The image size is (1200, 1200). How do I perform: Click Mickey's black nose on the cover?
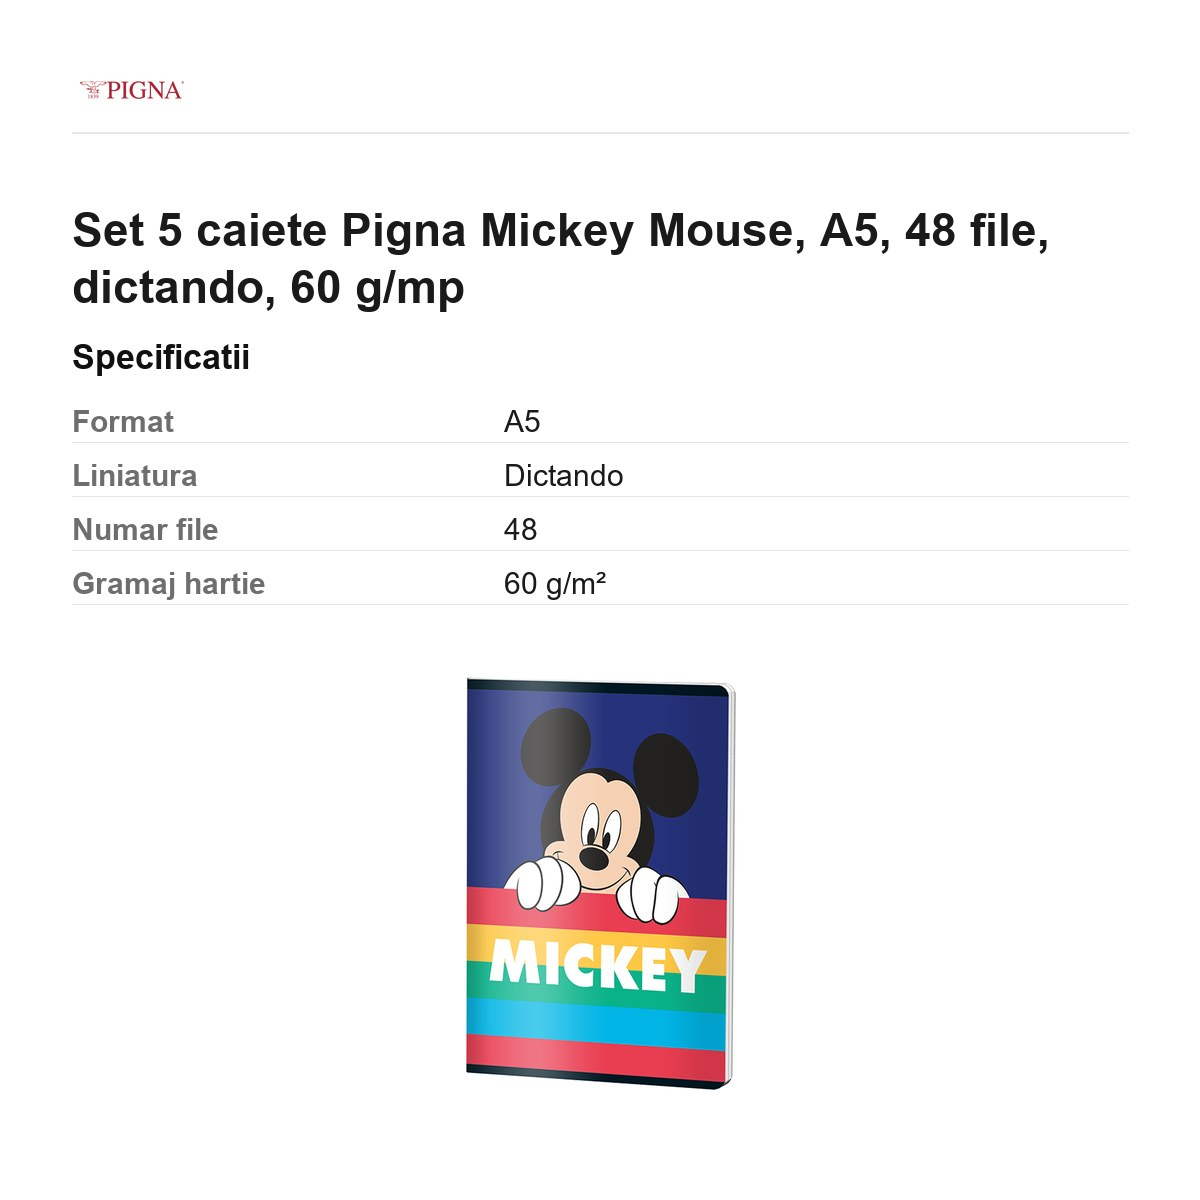pos(594,858)
